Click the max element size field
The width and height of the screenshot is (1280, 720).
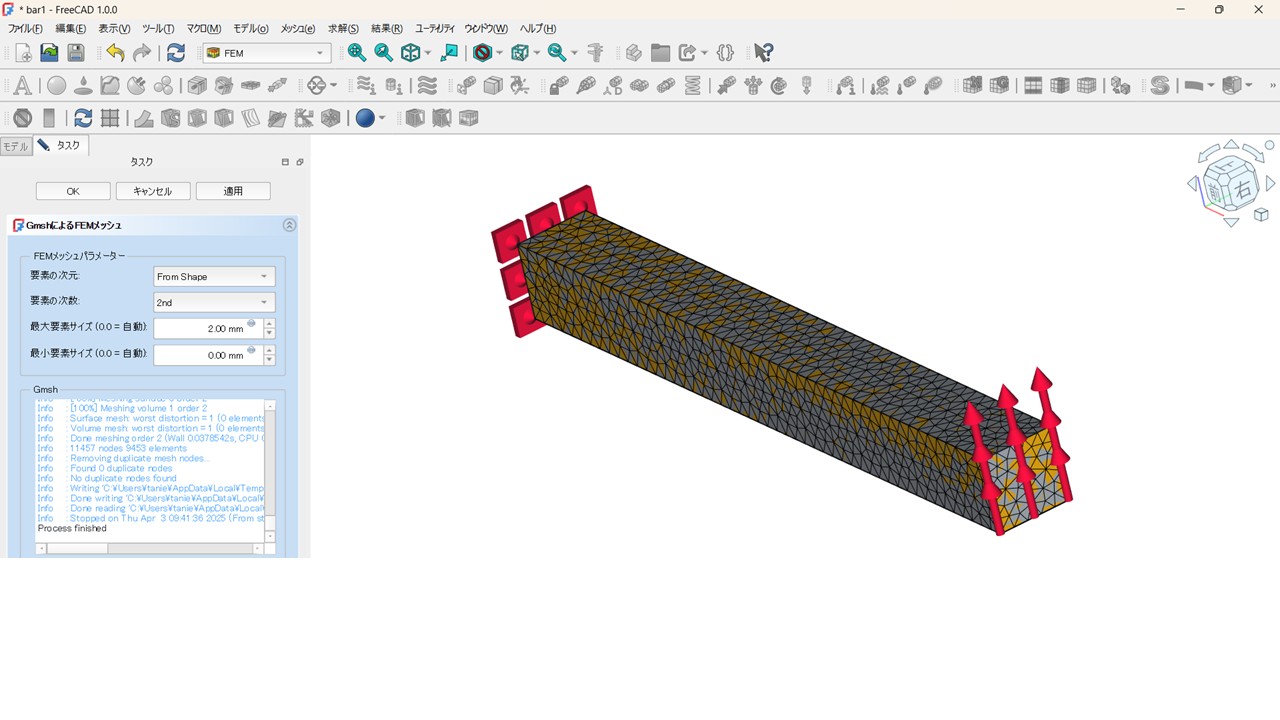[208, 329]
